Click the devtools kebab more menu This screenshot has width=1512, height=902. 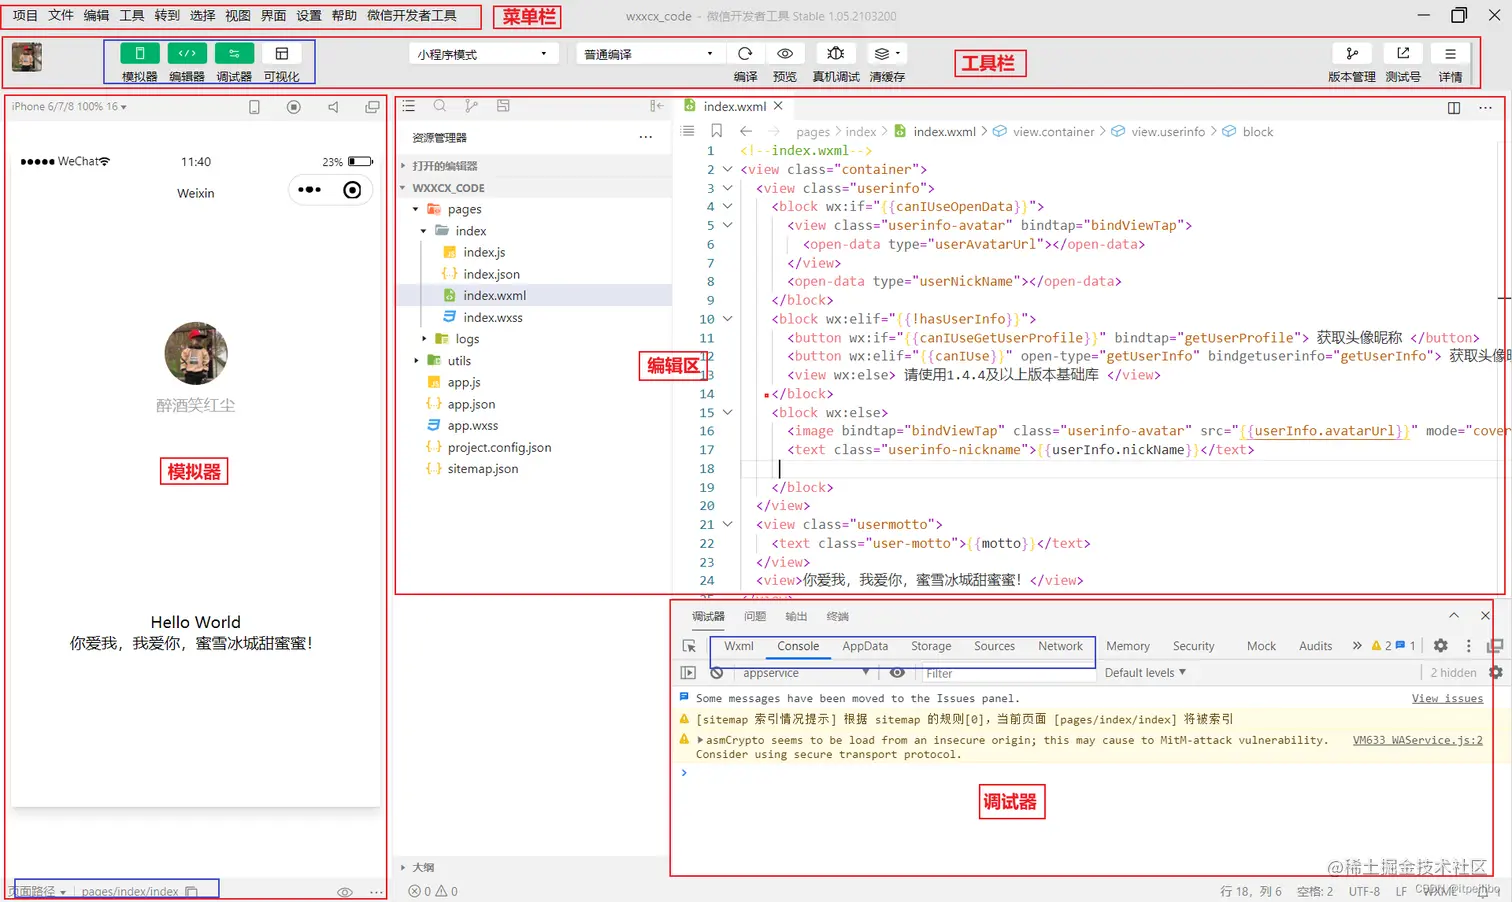pyautogui.click(x=1468, y=646)
